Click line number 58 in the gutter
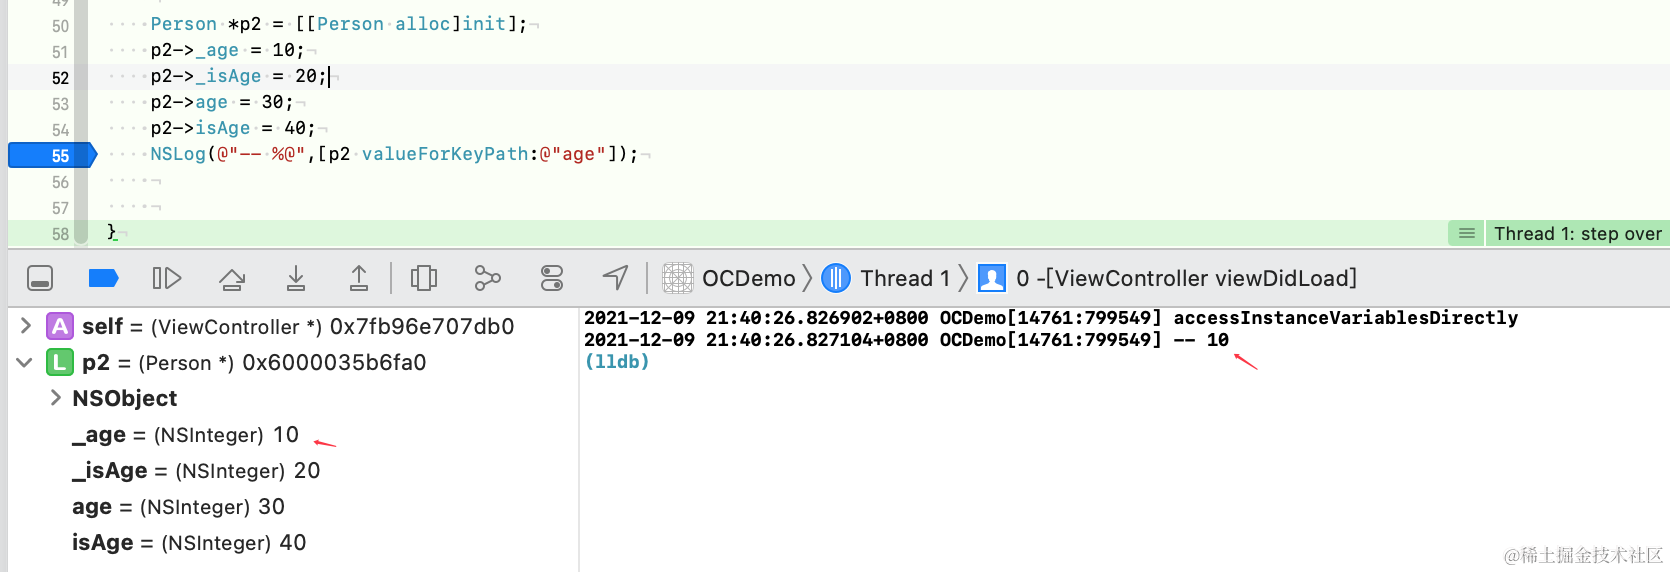 pyautogui.click(x=60, y=234)
